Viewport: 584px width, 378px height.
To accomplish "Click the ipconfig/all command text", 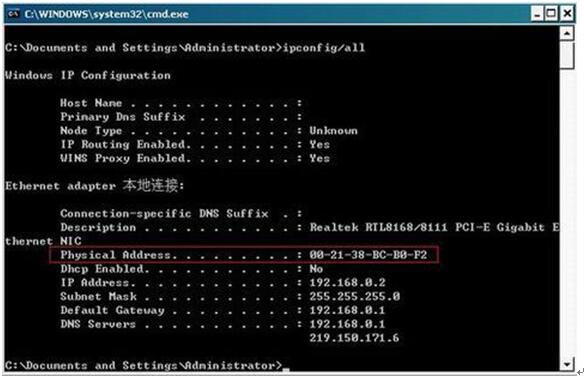I will (x=324, y=48).
